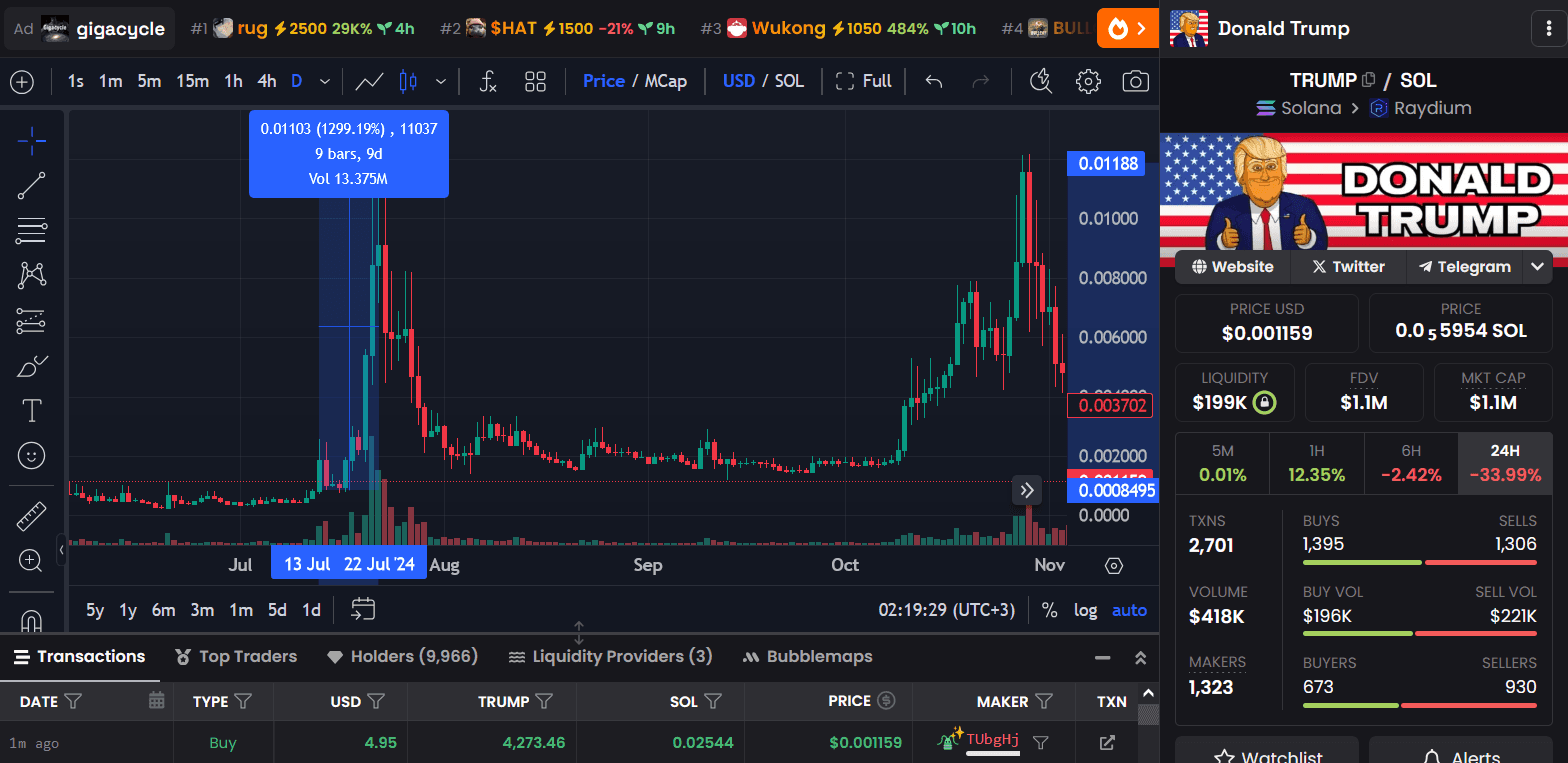Open the DATE column filter
This screenshot has height=763, width=1568.
[x=73, y=701]
